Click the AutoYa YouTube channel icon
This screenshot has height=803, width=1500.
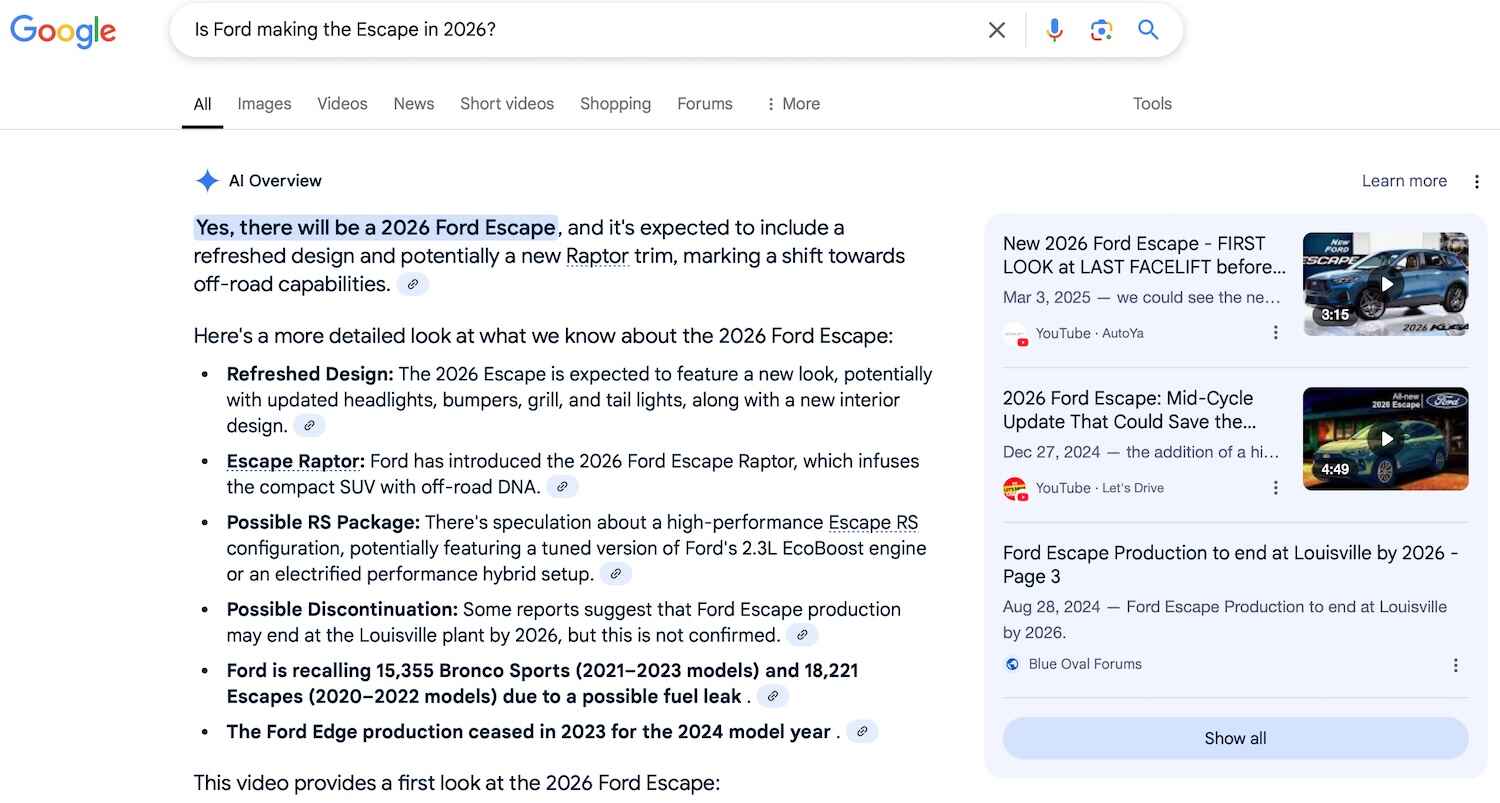pos(1015,334)
